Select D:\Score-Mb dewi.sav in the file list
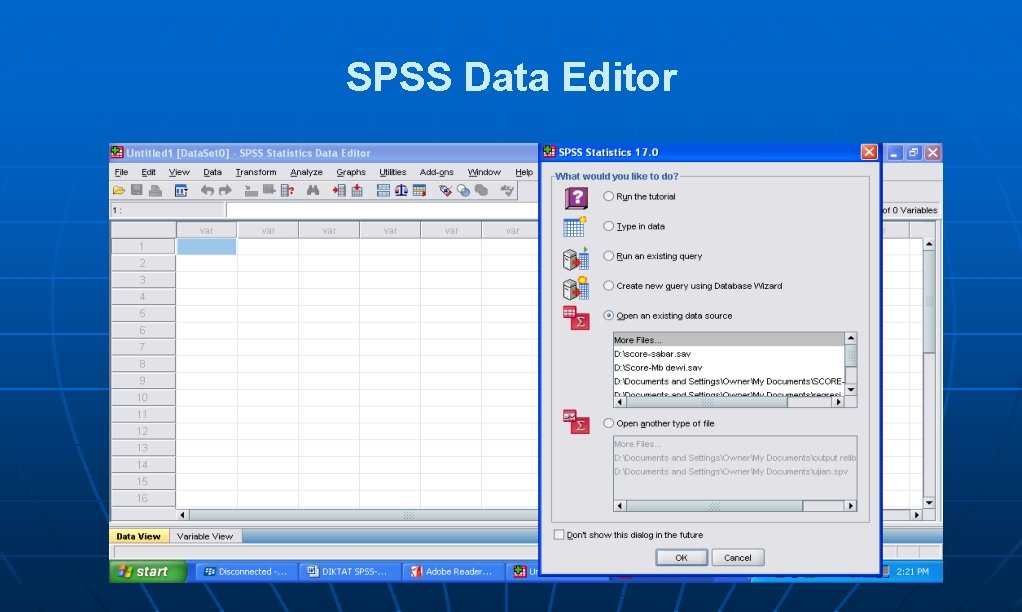This screenshot has height=612, width=1022. 728,368
